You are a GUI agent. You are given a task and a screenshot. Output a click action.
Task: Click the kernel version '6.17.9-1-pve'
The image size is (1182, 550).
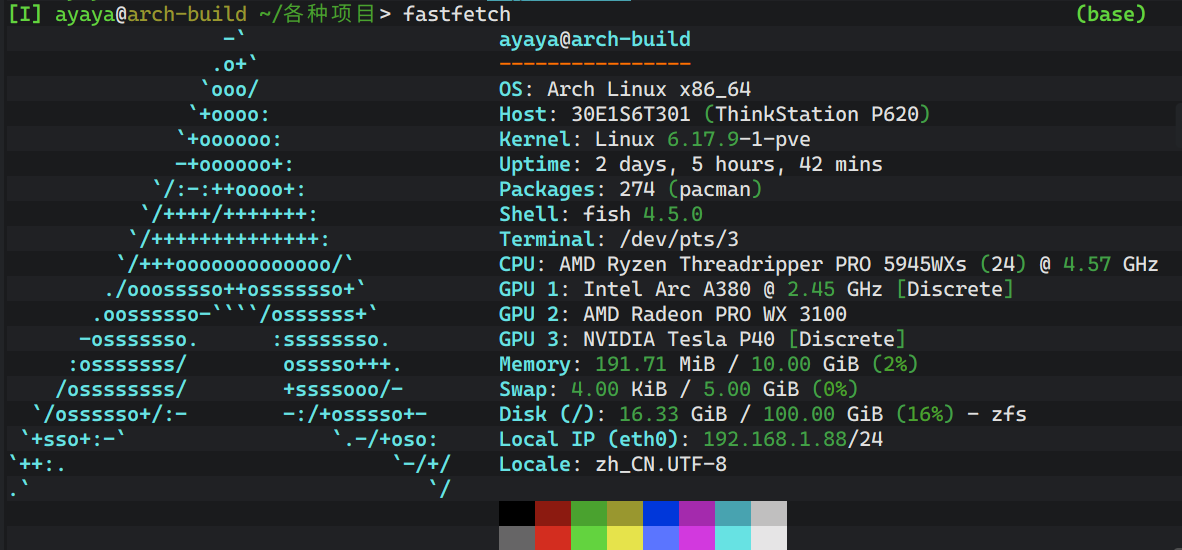739,139
